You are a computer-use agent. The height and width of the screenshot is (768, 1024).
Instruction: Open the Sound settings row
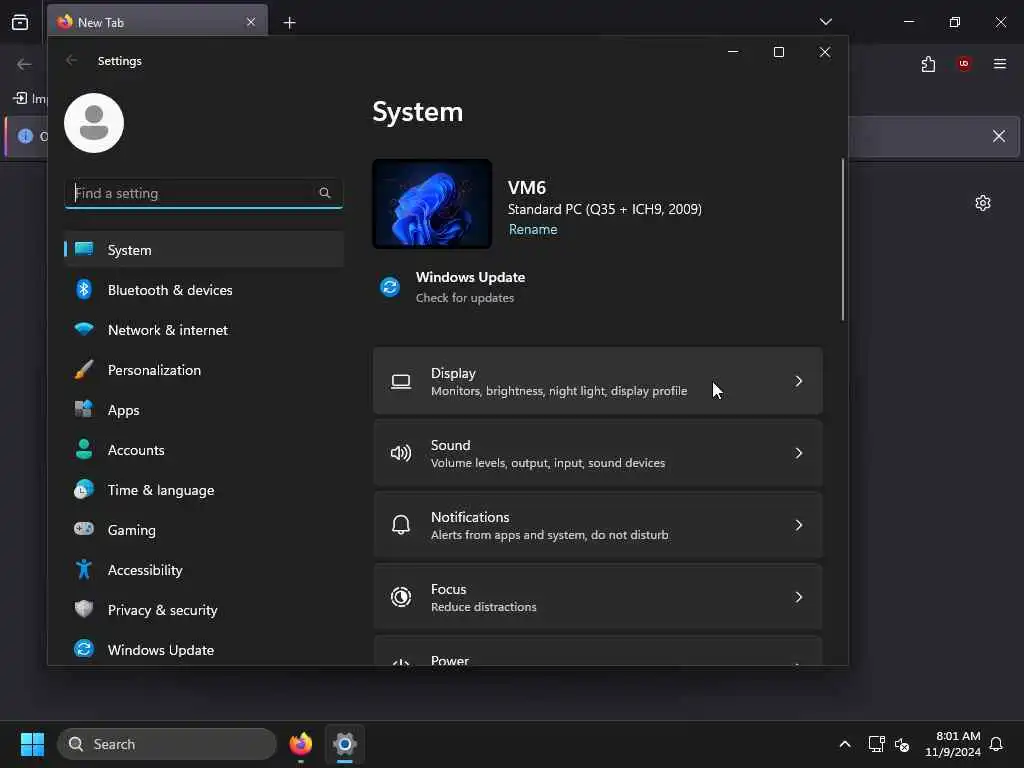[598, 453]
